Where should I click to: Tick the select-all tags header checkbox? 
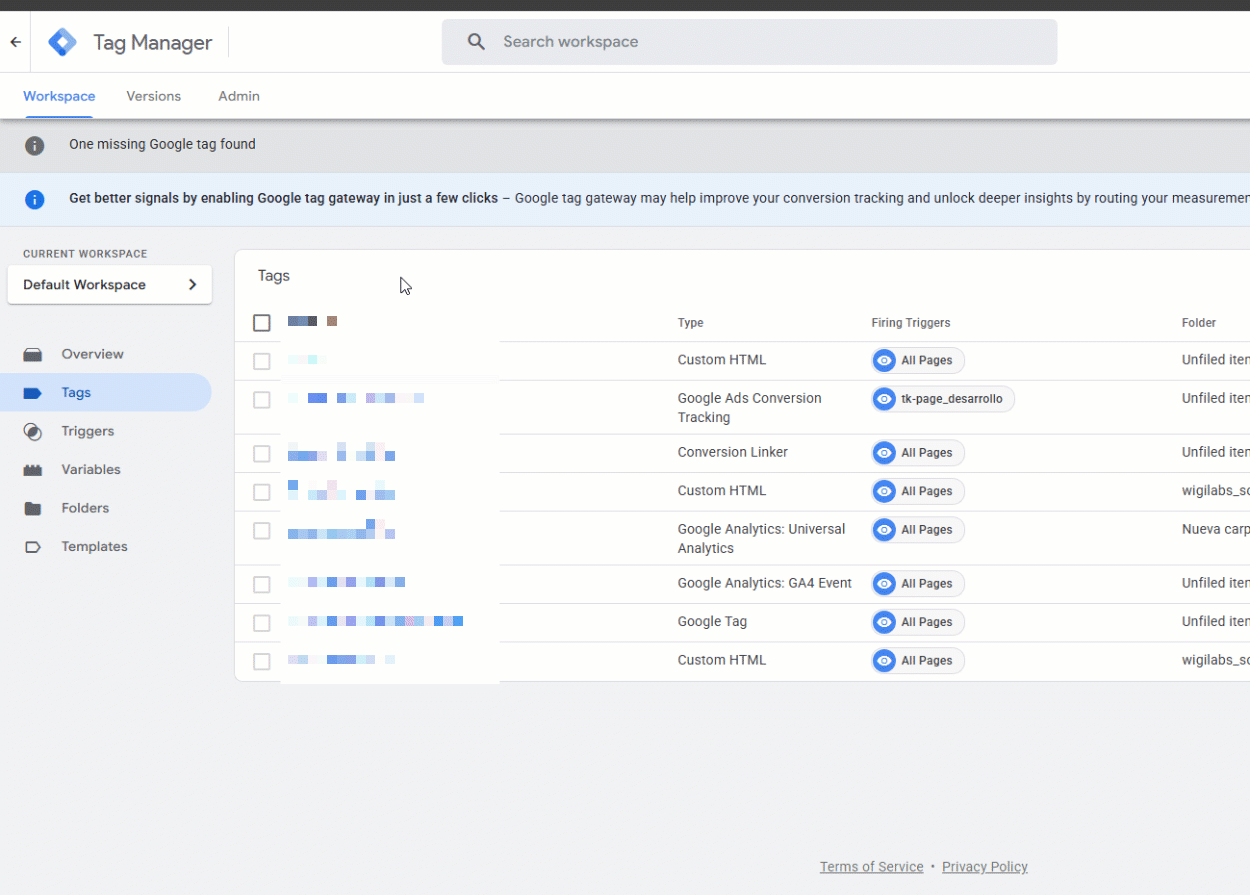[262, 323]
